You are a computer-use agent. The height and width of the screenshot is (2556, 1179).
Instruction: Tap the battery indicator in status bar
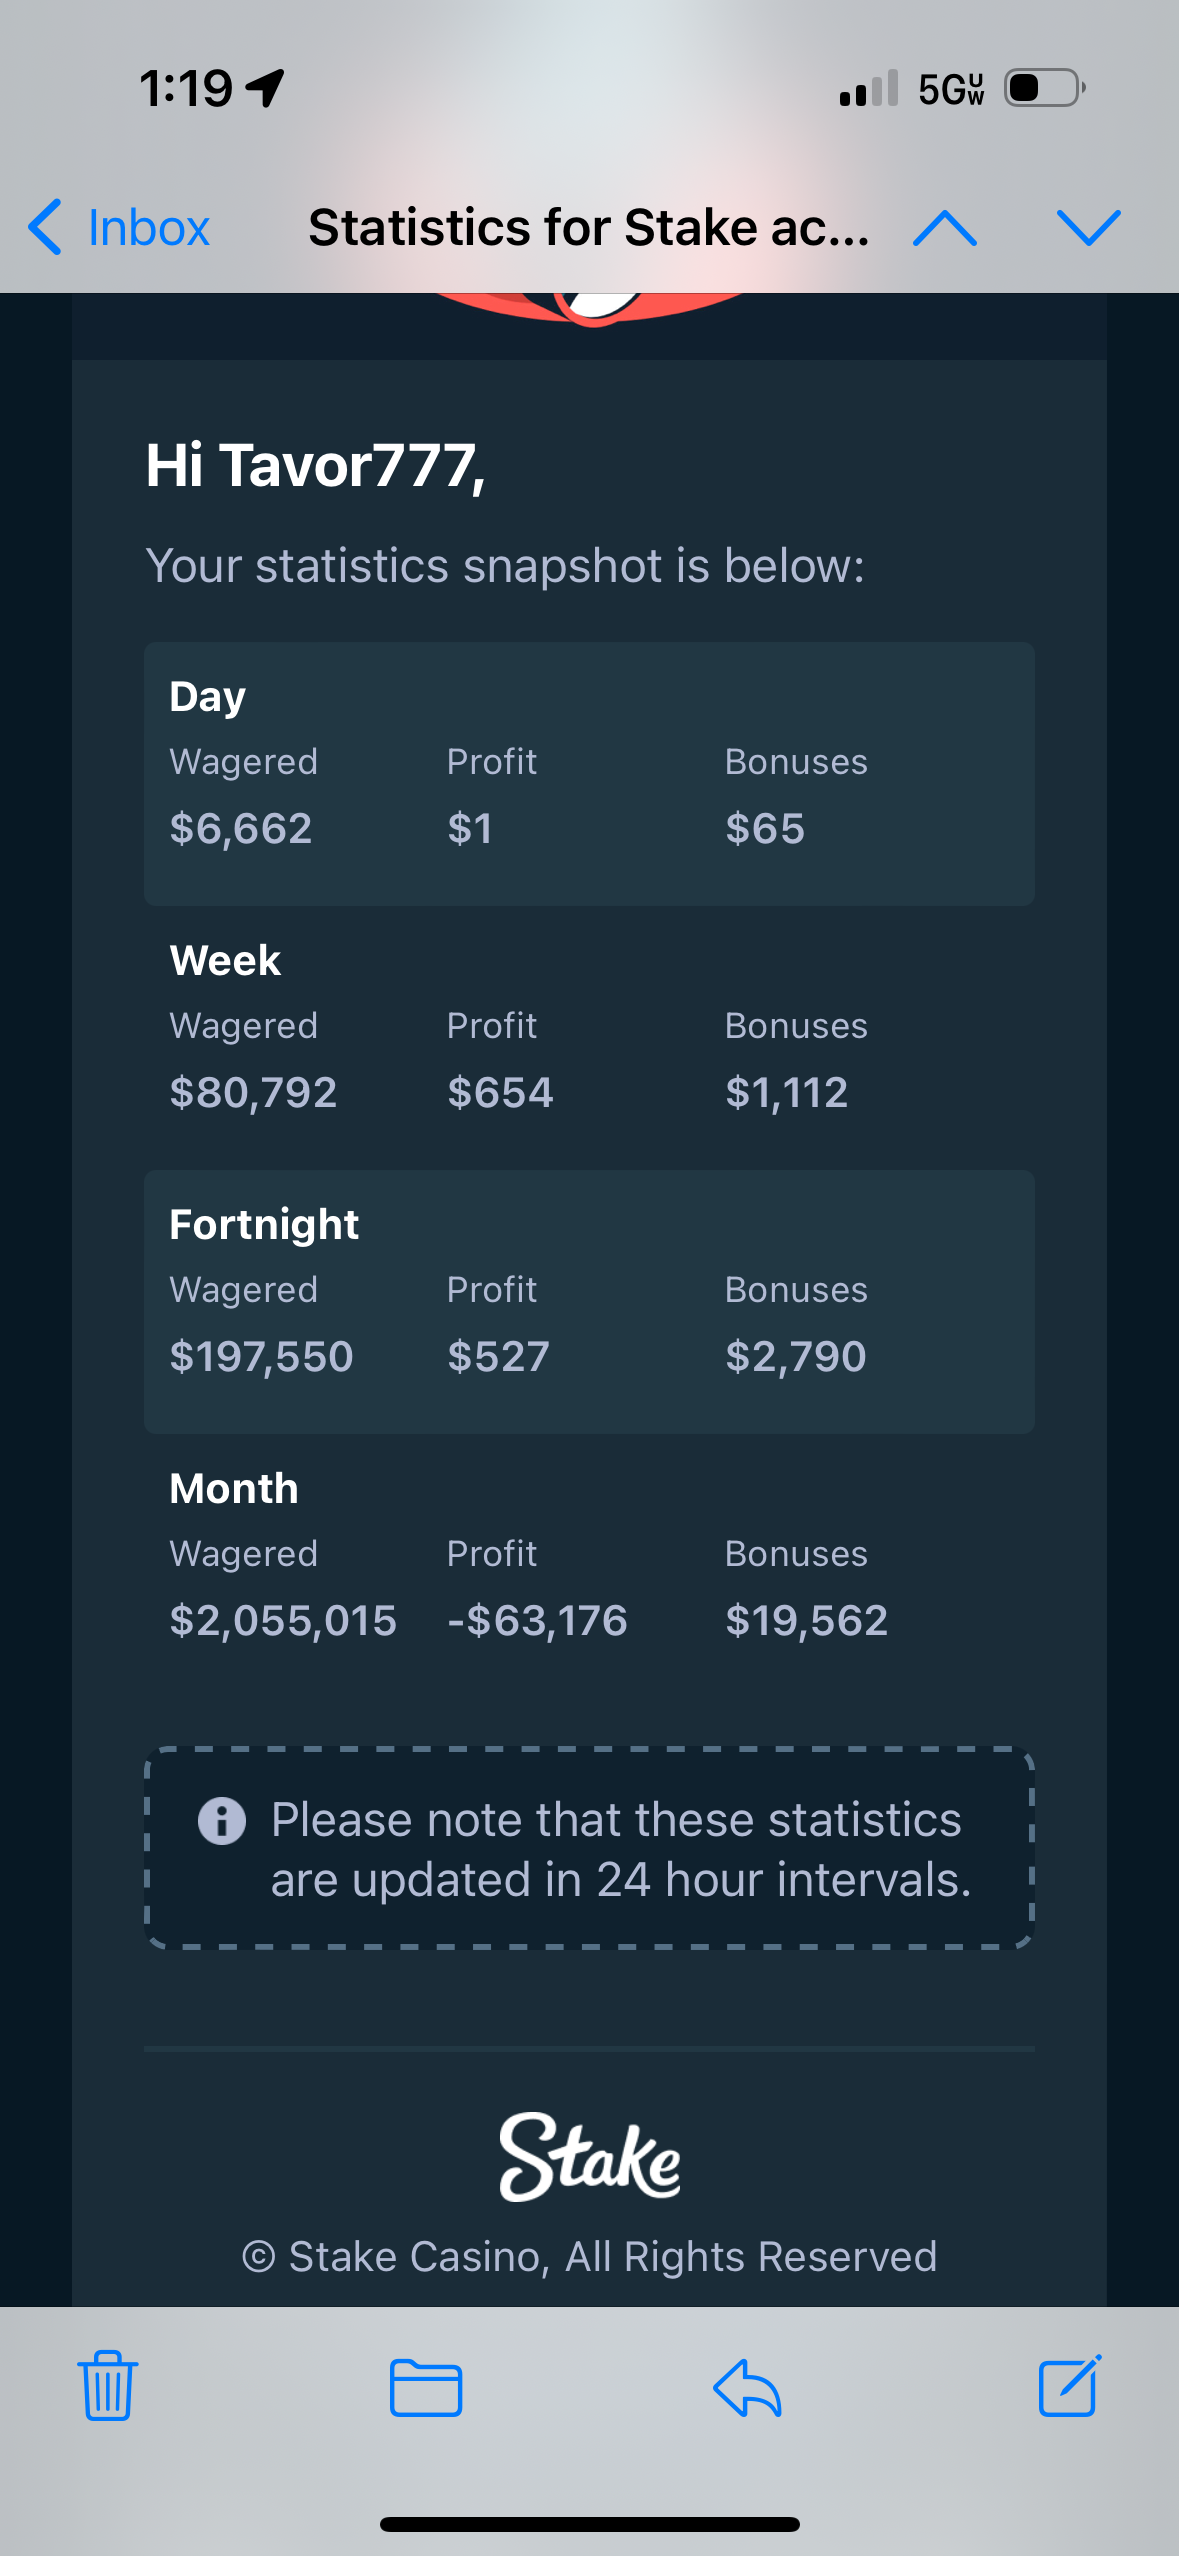(x=1046, y=88)
